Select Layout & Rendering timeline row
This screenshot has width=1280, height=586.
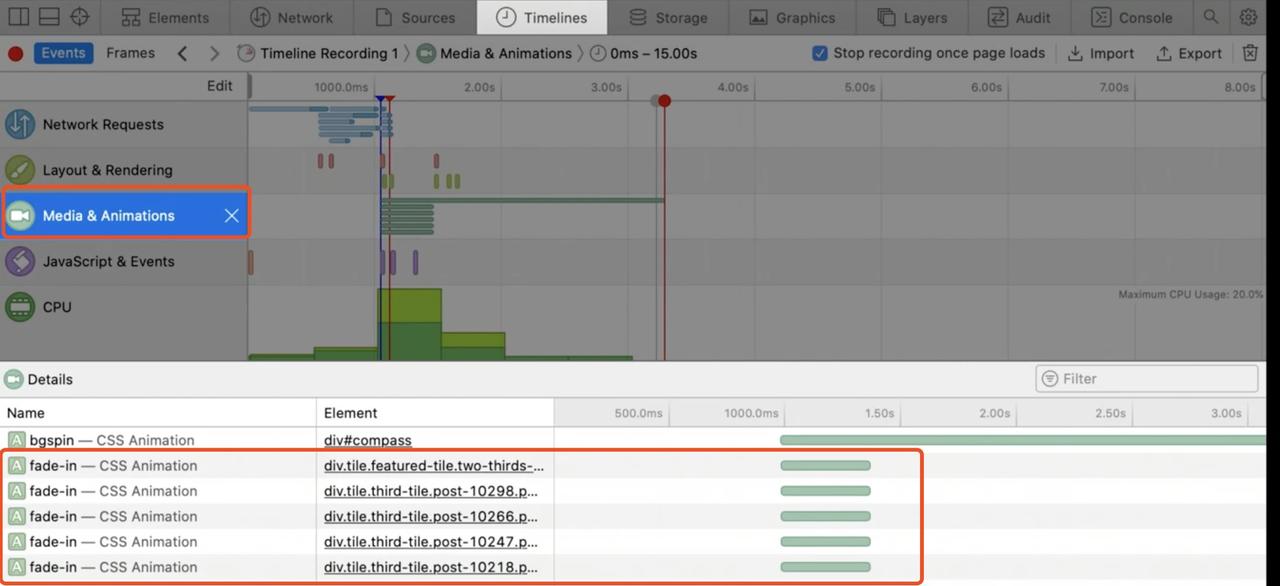point(124,170)
